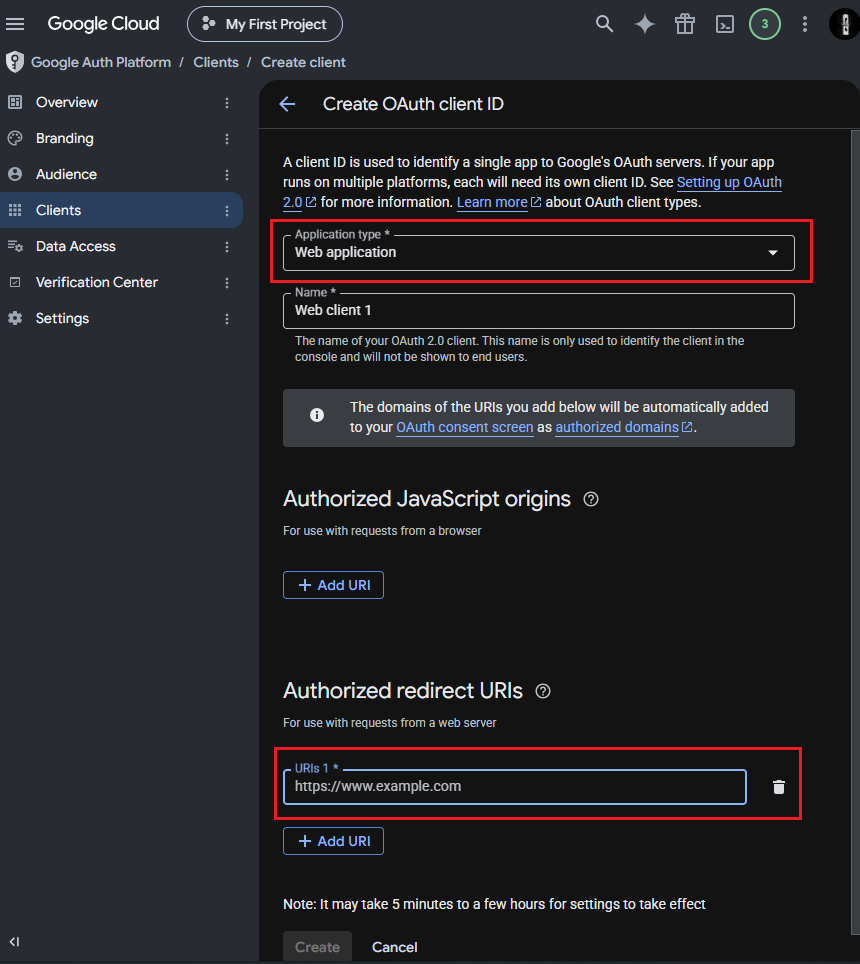Focus the URIs 1 input field

[515, 786]
